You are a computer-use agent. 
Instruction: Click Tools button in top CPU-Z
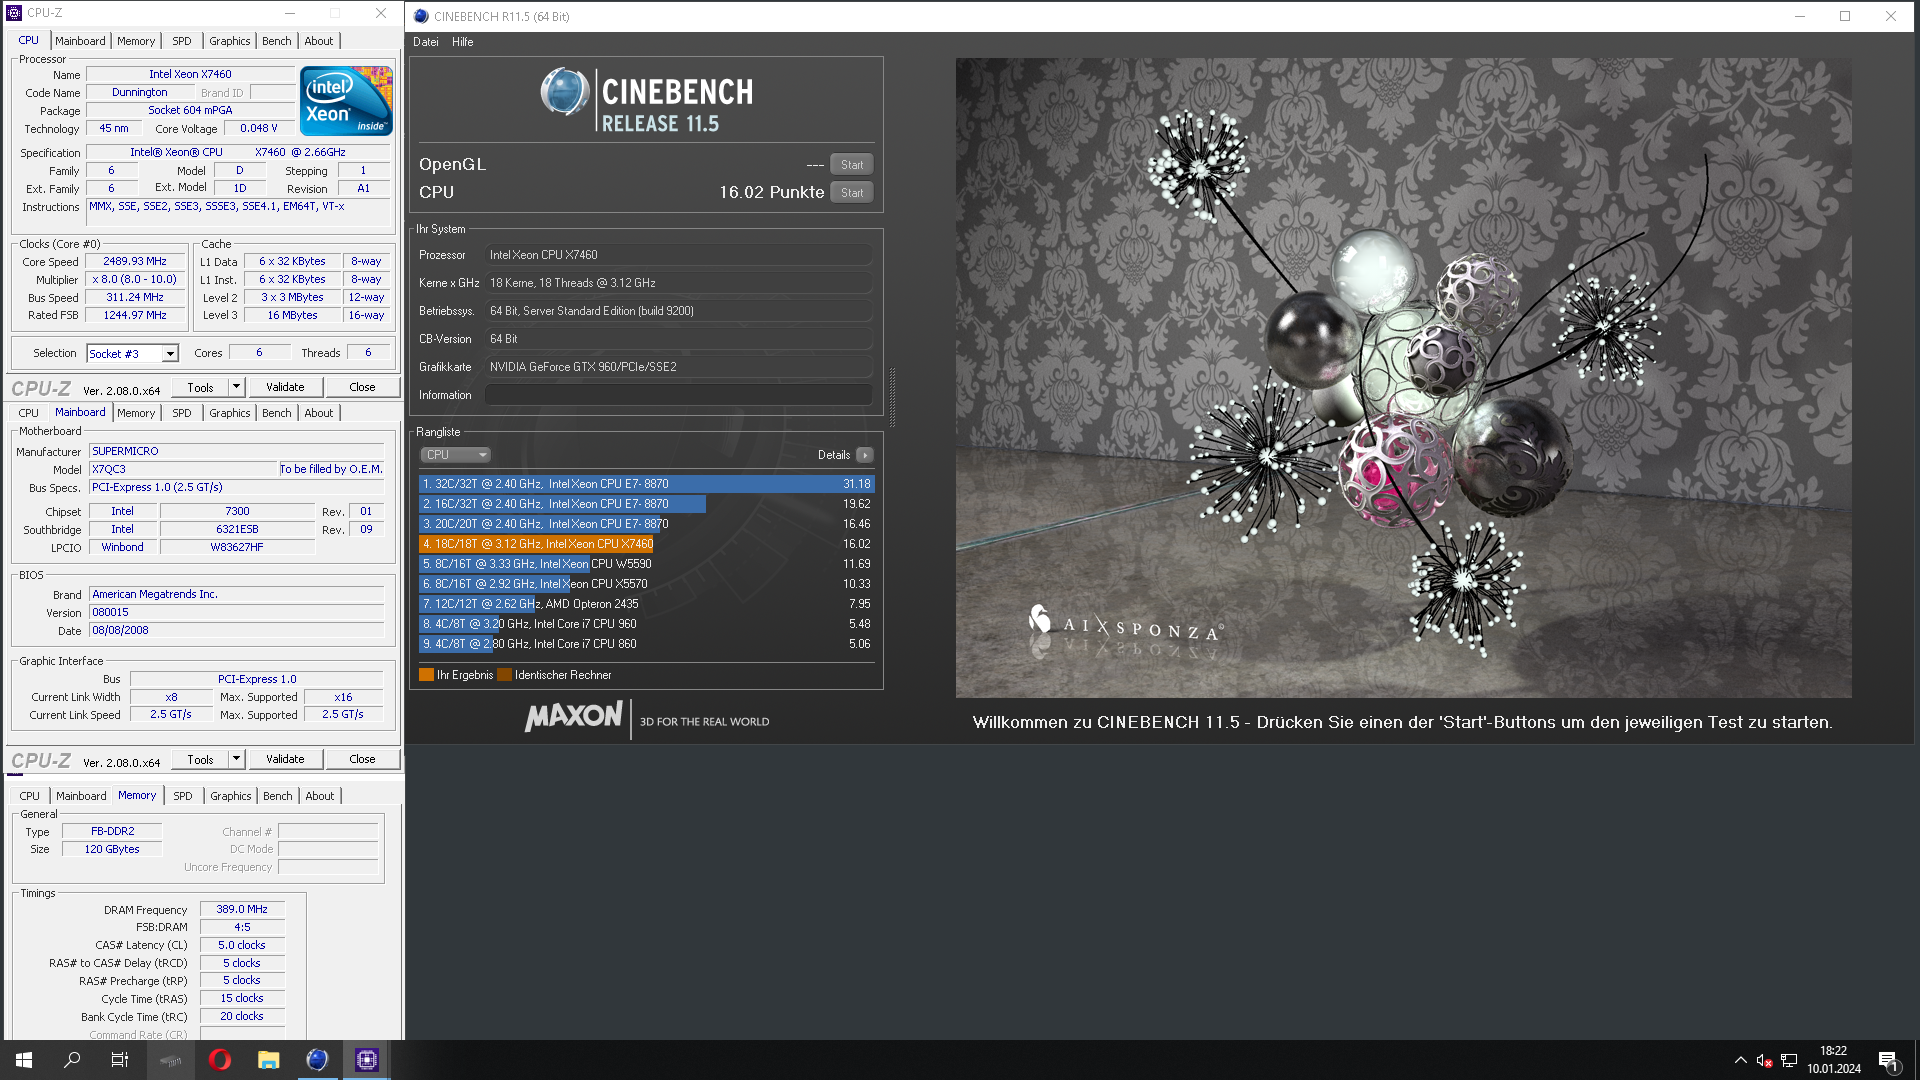pos(200,387)
